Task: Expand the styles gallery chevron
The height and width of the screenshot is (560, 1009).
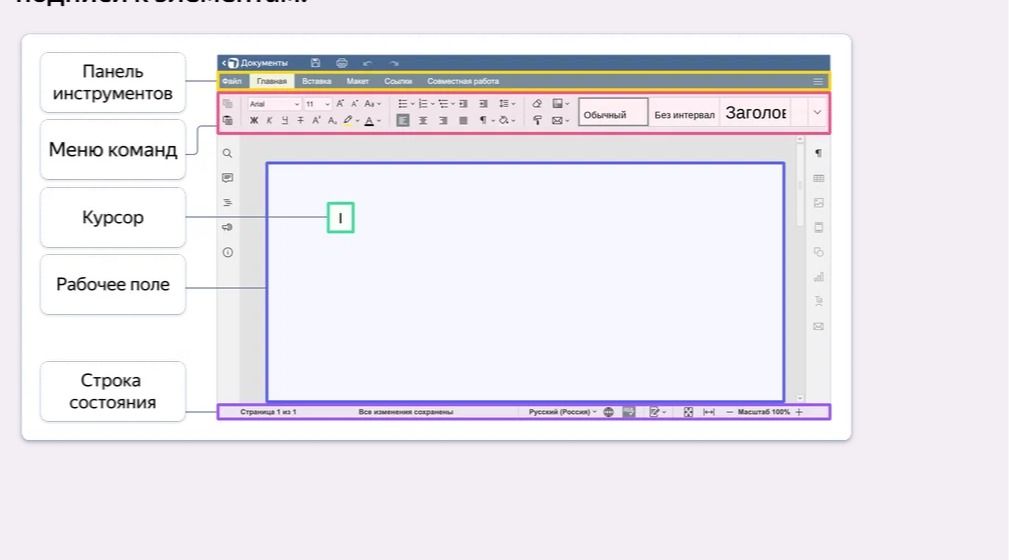Action: pyautogui.click(x=817, y=113)
